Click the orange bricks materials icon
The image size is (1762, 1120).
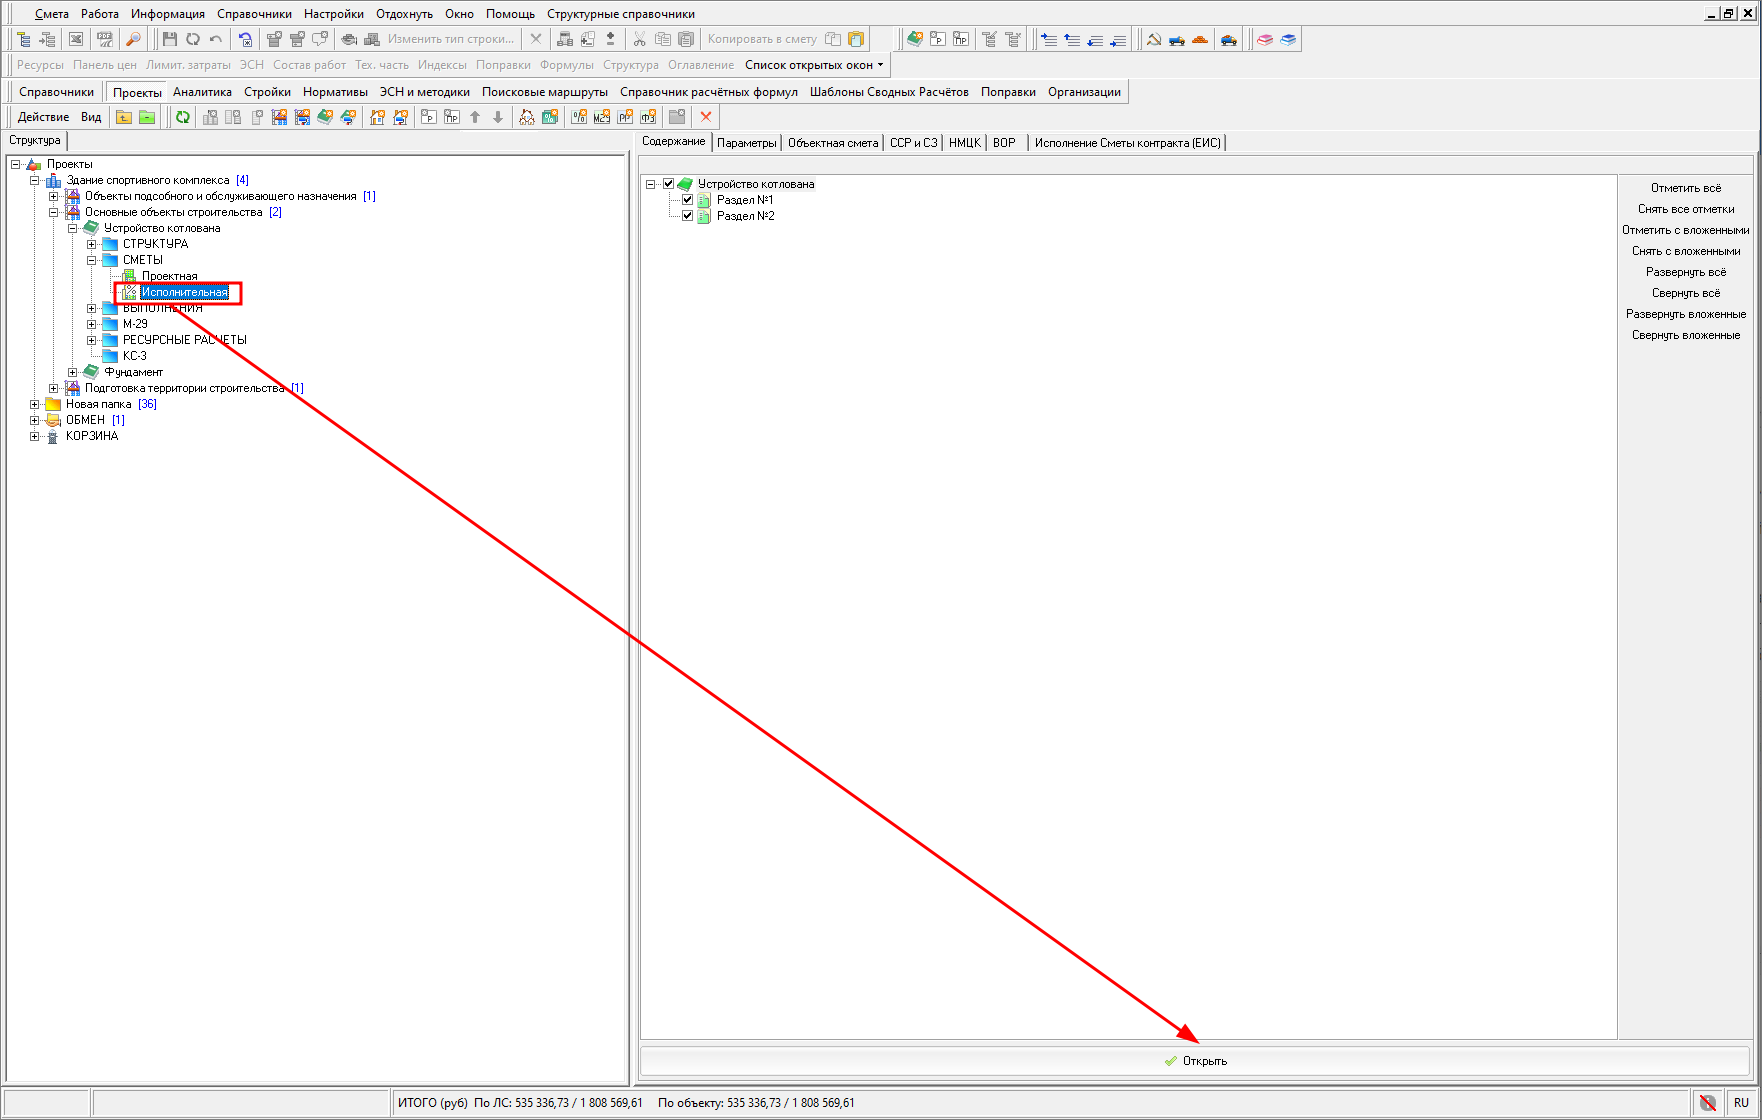1200,39
